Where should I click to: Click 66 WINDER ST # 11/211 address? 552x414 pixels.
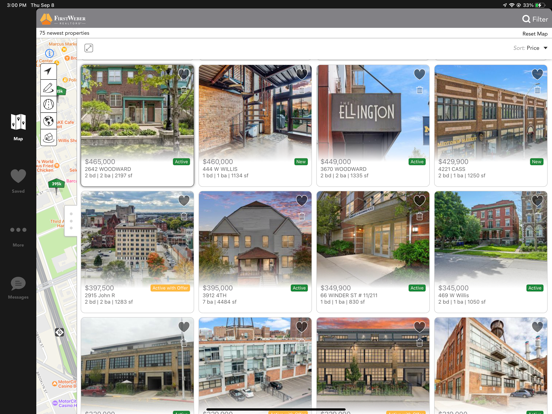[349, 295]
